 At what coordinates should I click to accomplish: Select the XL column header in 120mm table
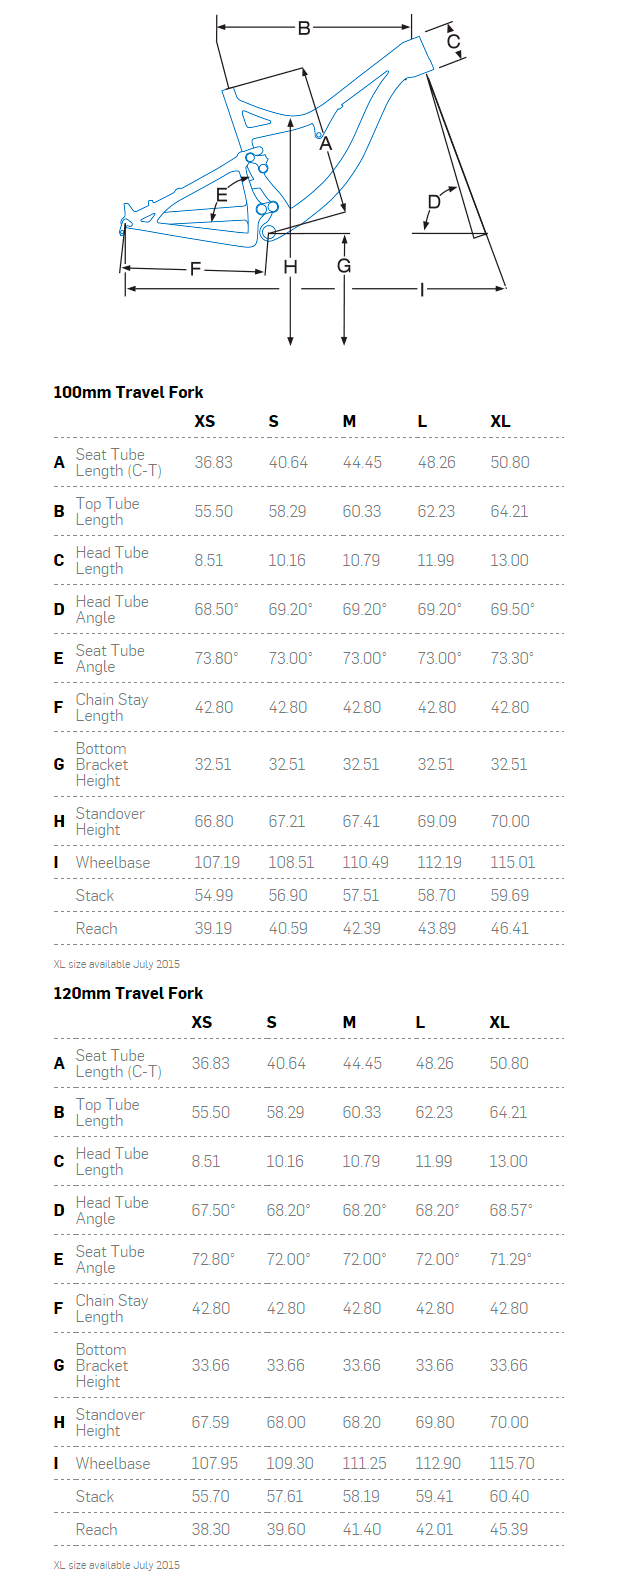(x=499, y=1022)
